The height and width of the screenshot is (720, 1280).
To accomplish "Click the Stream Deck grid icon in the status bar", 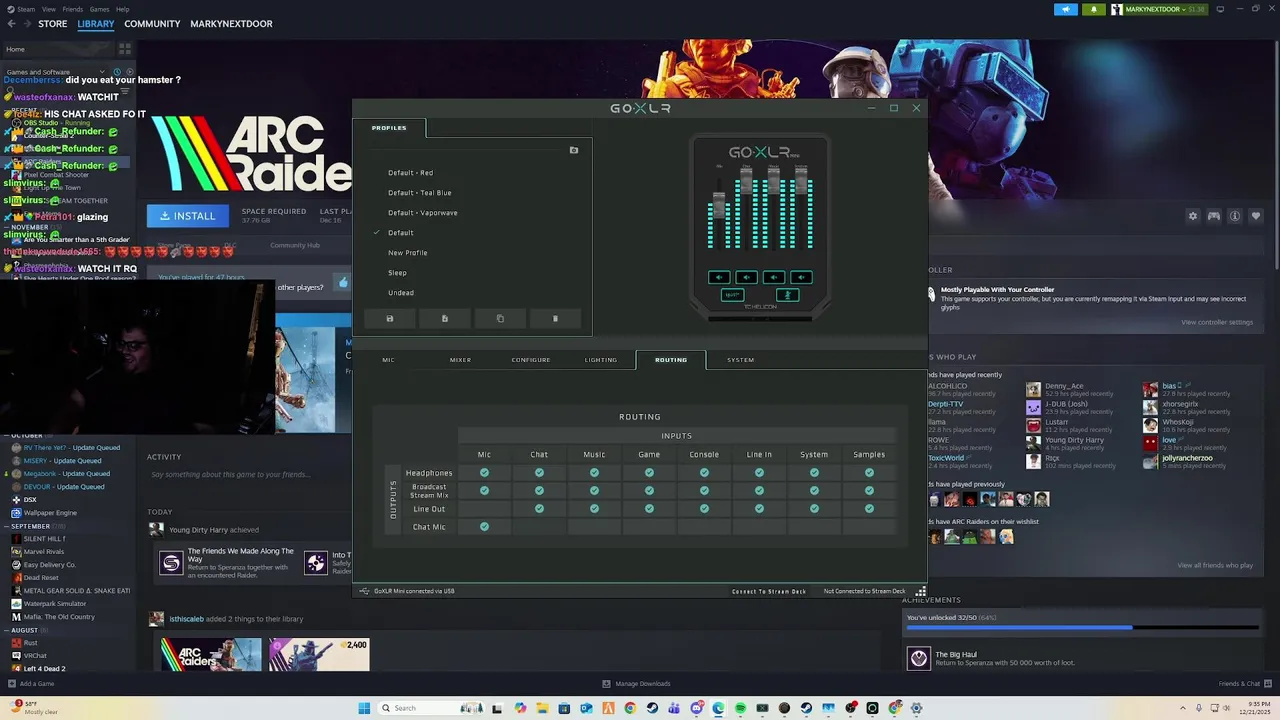I will (x=920, y=591).
